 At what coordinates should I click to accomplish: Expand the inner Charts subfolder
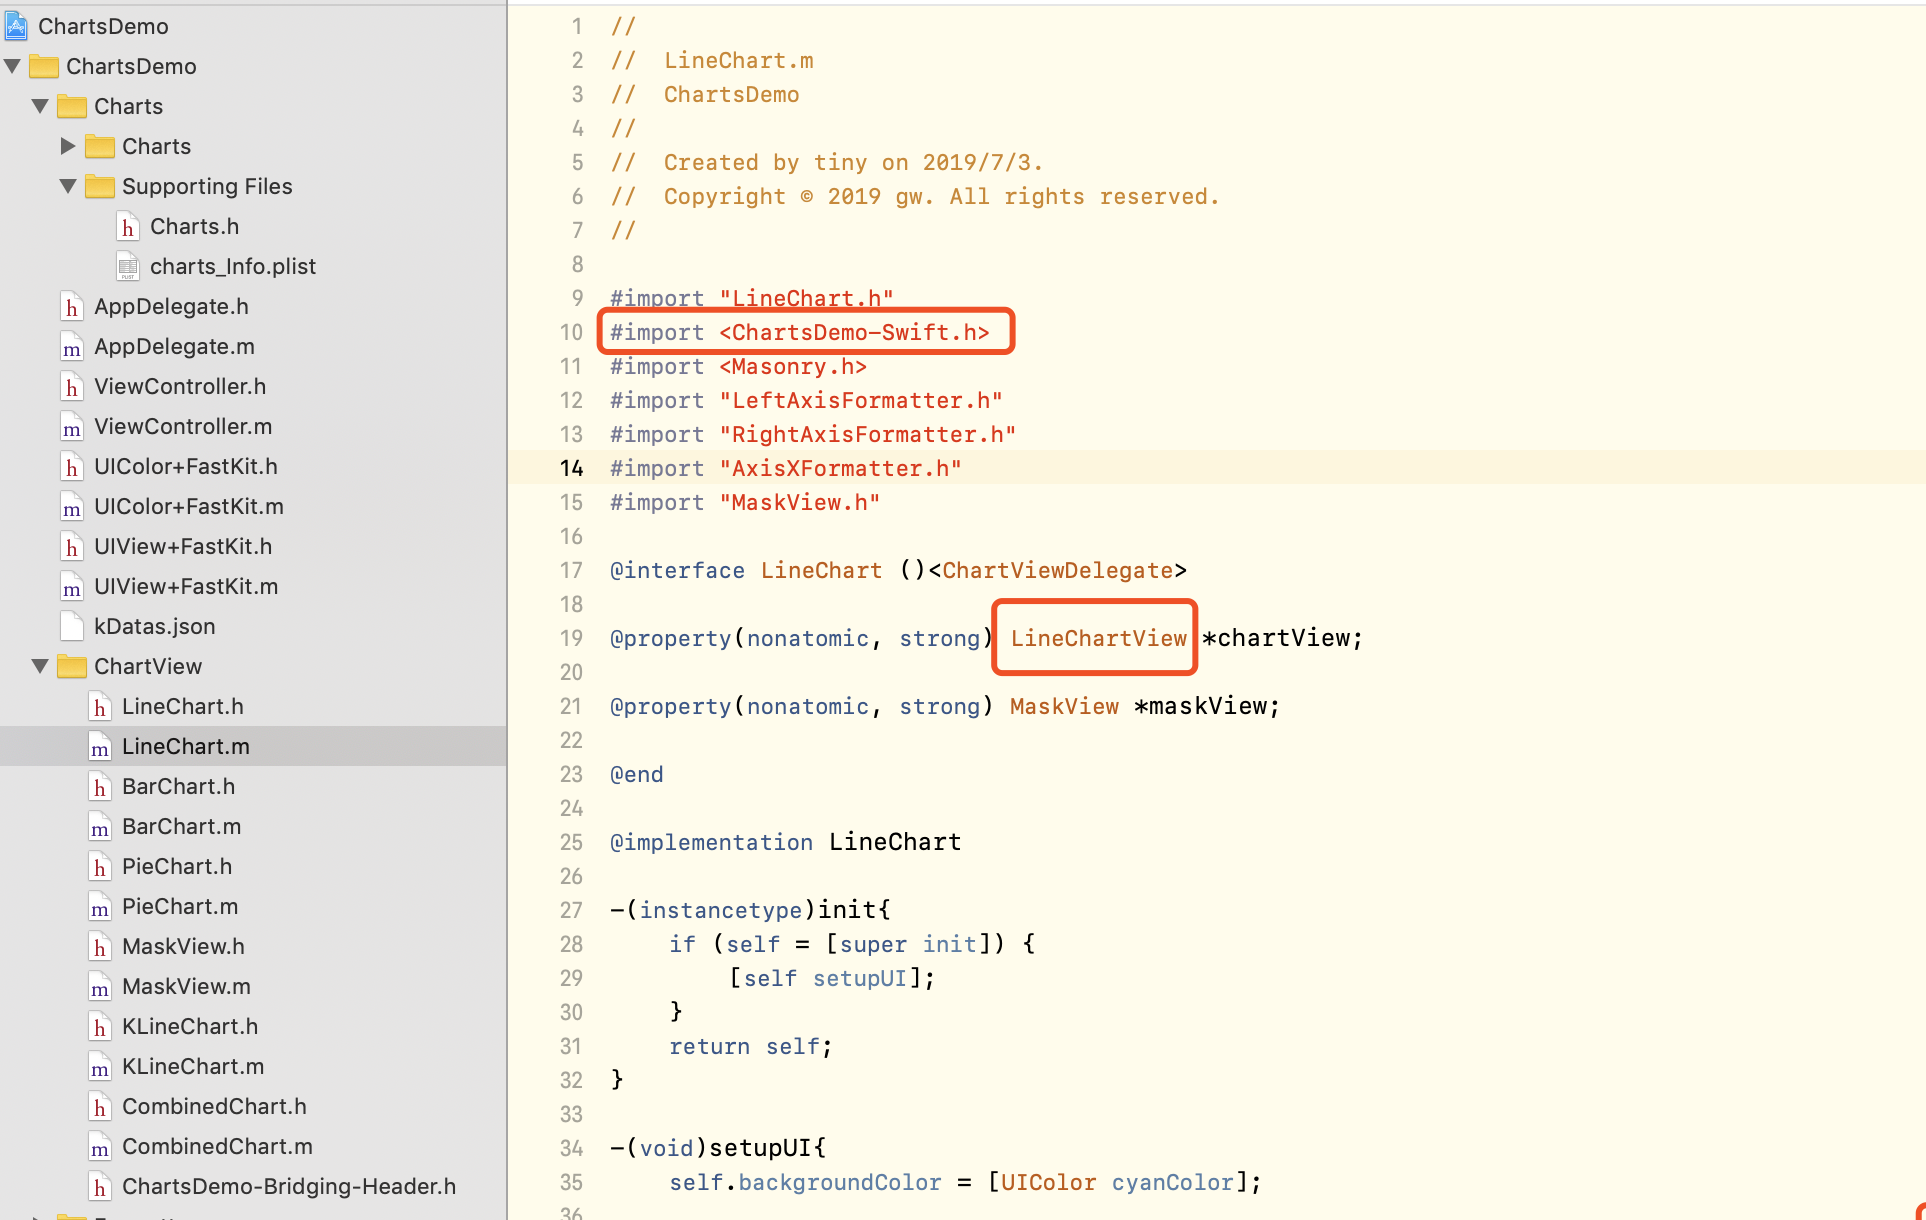pyautogui.click(x=68, y=146)
